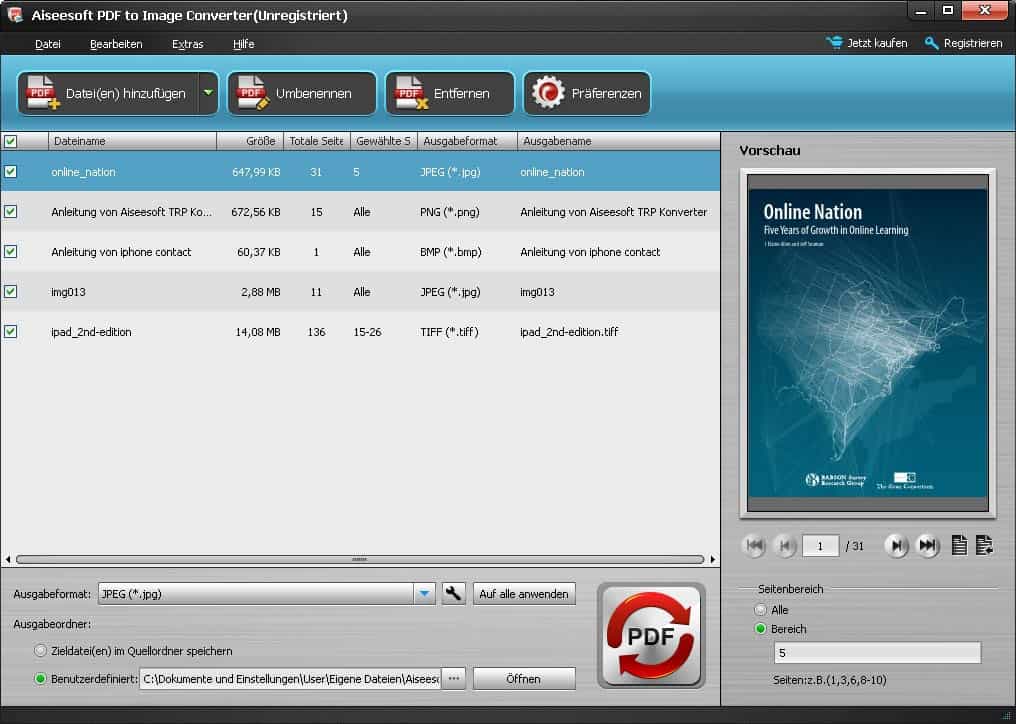The image size is (1016, 724).
Task: Click the page number input field
Action: click(x=820, y=546)
